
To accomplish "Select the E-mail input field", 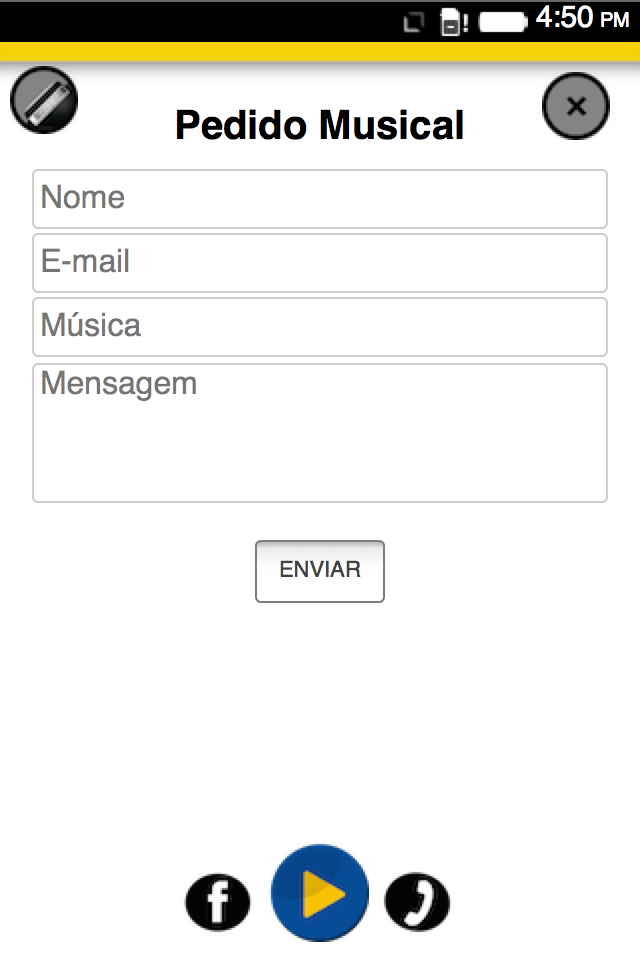I will pos(320,262).
